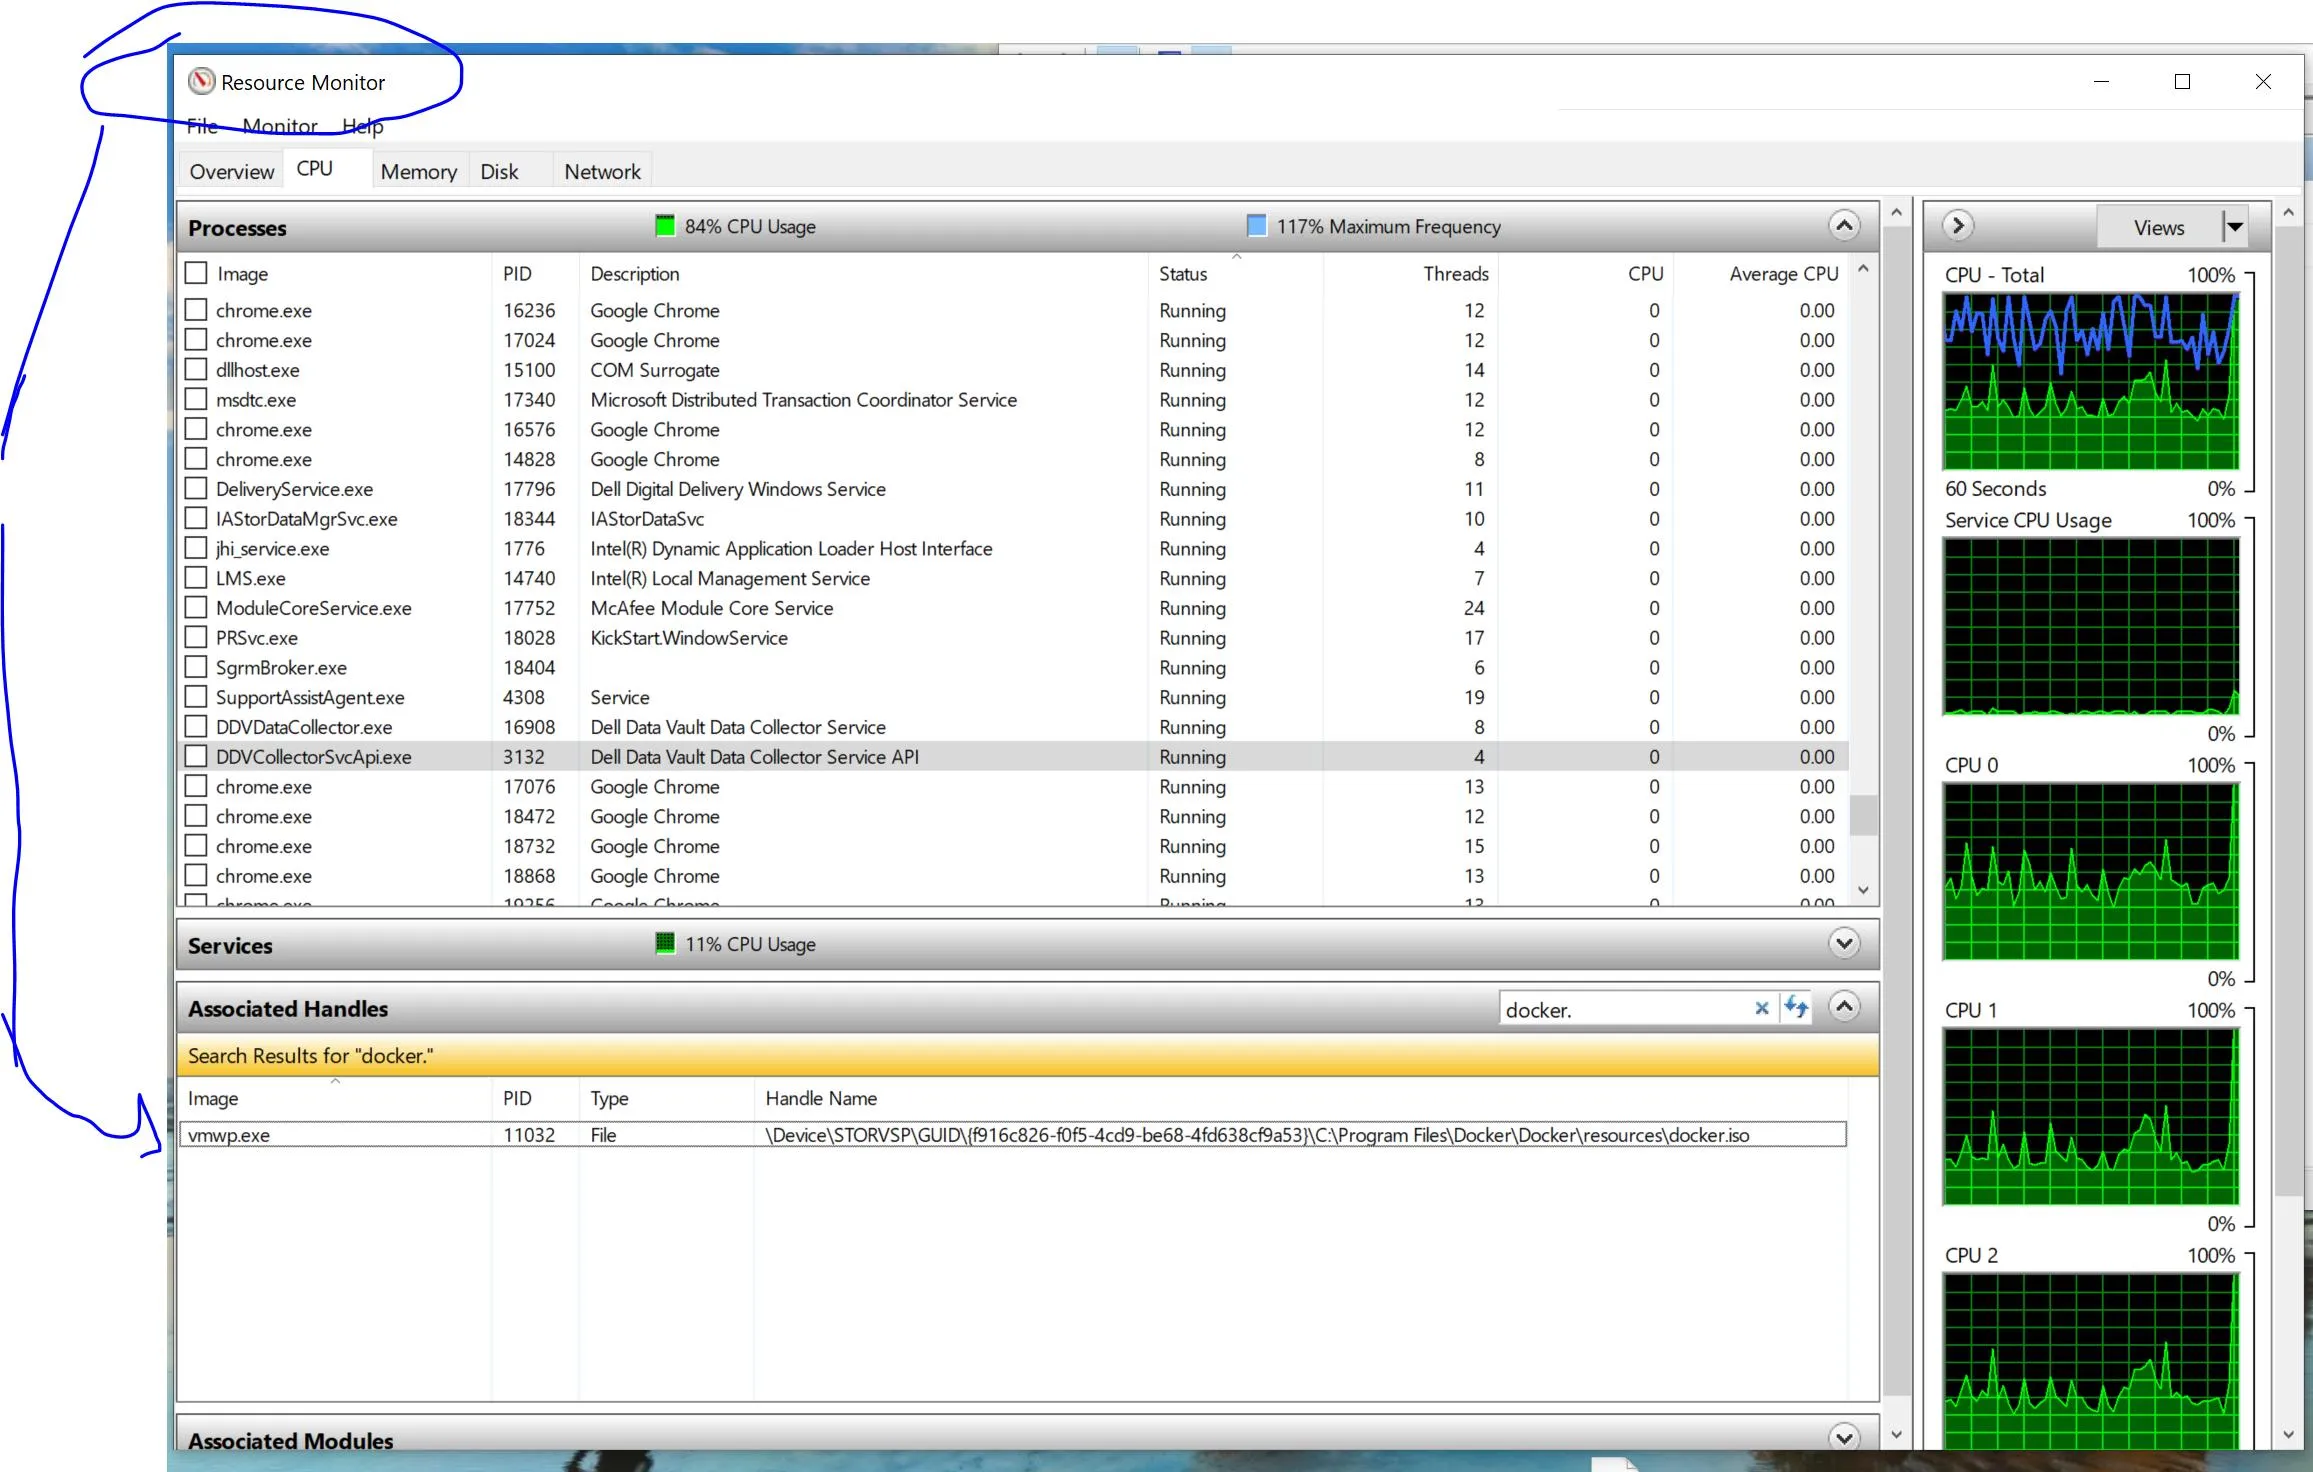Screen dimensions: 2313x1472
Task: Click the CPU - Total graph
Action: (2090, 381)
